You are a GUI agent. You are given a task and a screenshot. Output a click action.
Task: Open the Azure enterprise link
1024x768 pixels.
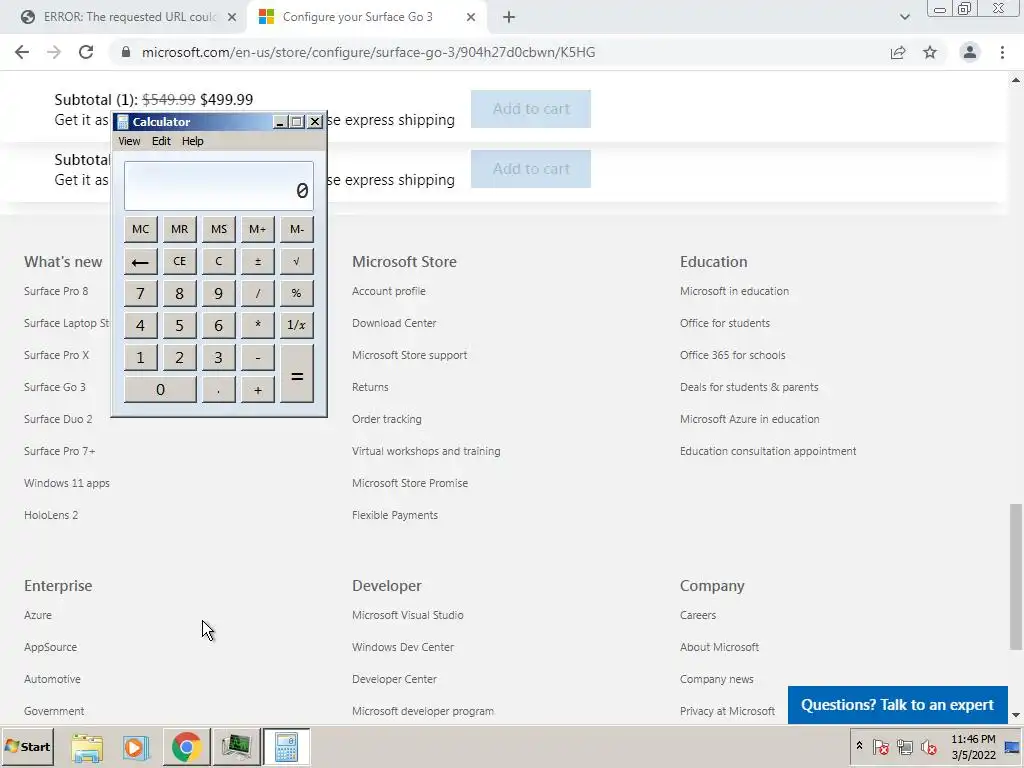pos(38,615)
